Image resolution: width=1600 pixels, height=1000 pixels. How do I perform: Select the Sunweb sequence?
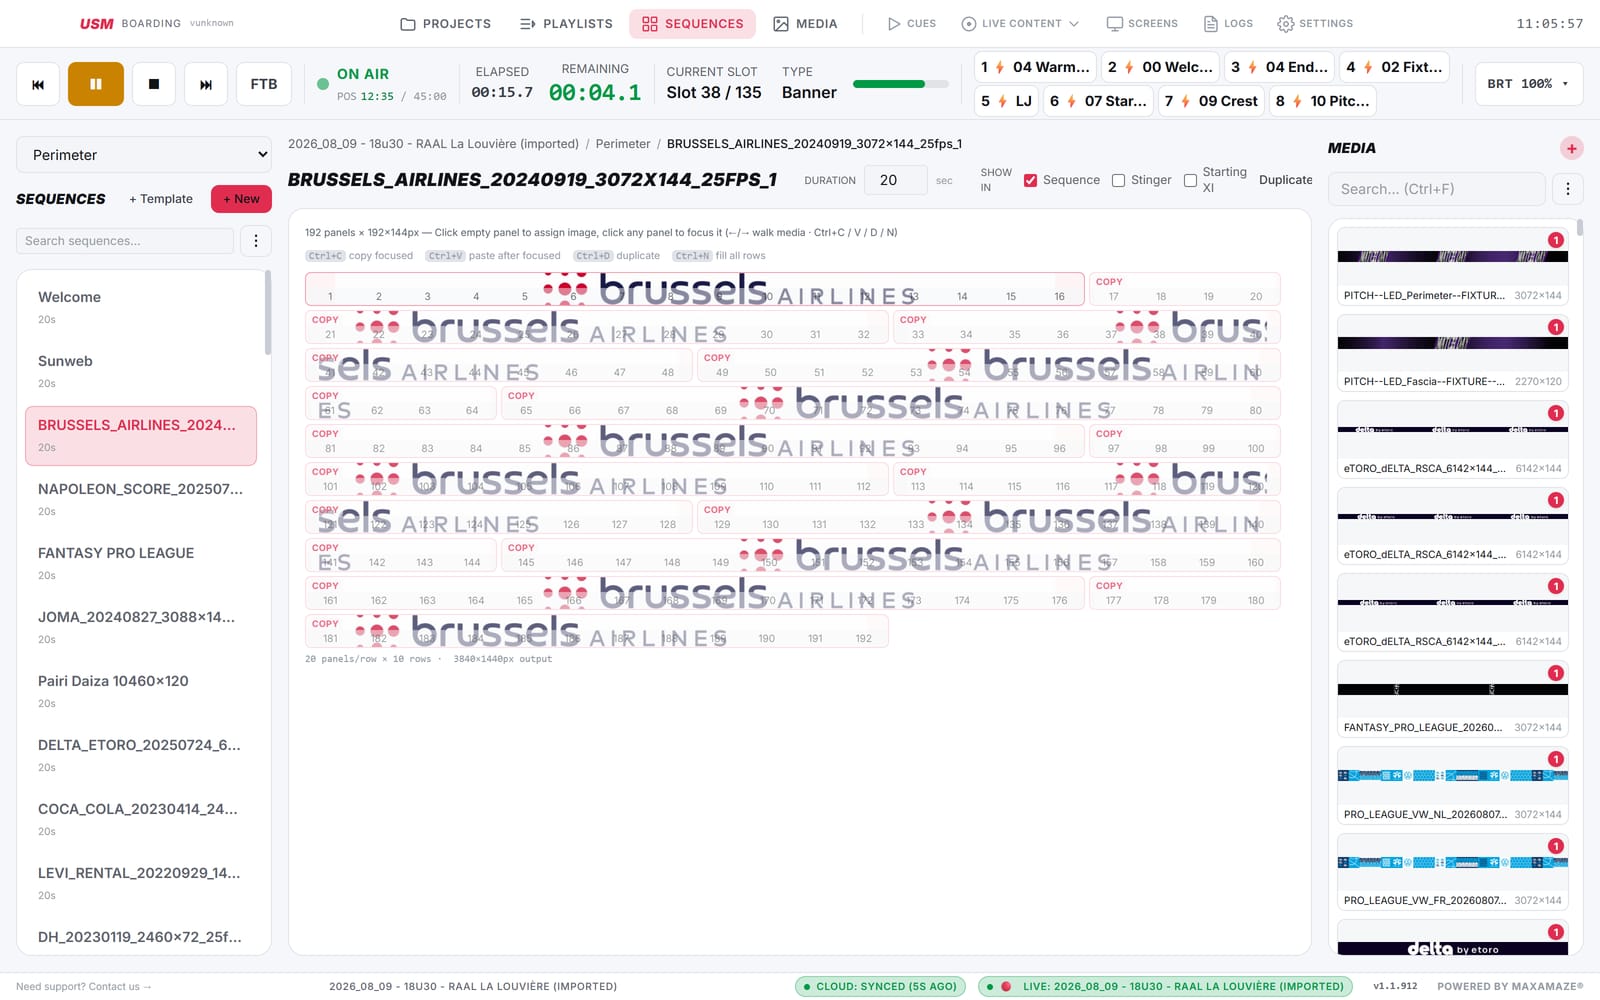tap(141, 371)
